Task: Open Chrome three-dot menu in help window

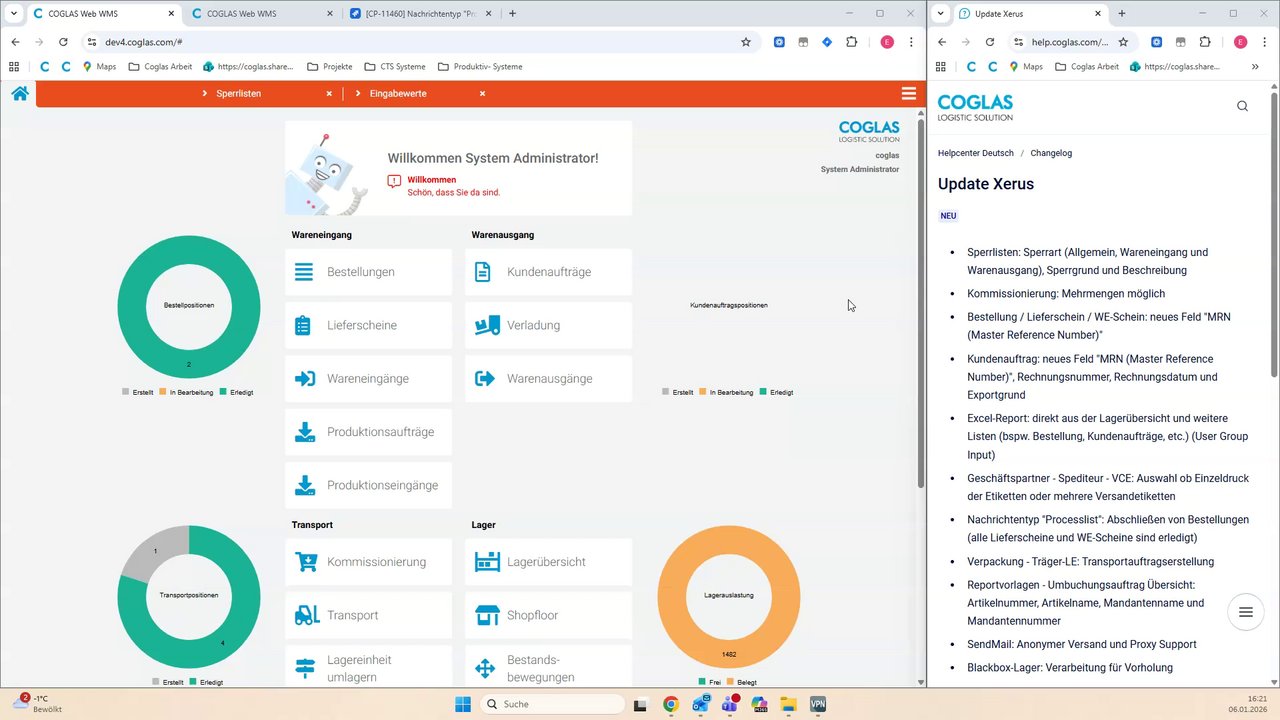Action: coord(1264,42)
